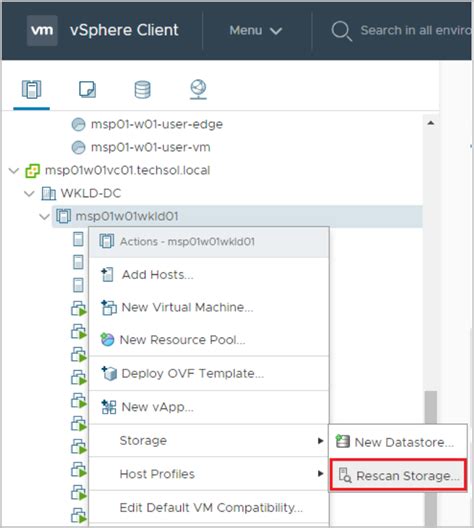Collapse the WKLD-DC datacenter node

coord(29,194)
